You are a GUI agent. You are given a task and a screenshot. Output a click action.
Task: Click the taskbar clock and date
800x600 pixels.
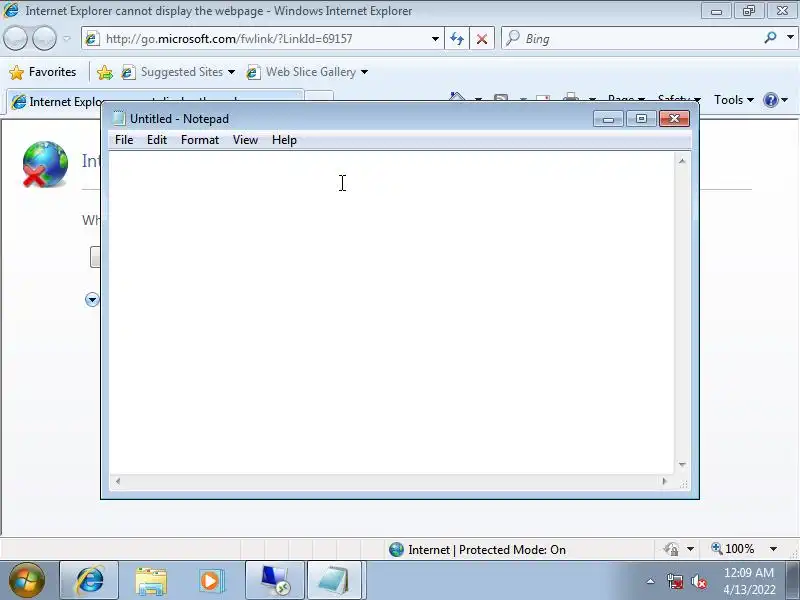tap(749, 581)
